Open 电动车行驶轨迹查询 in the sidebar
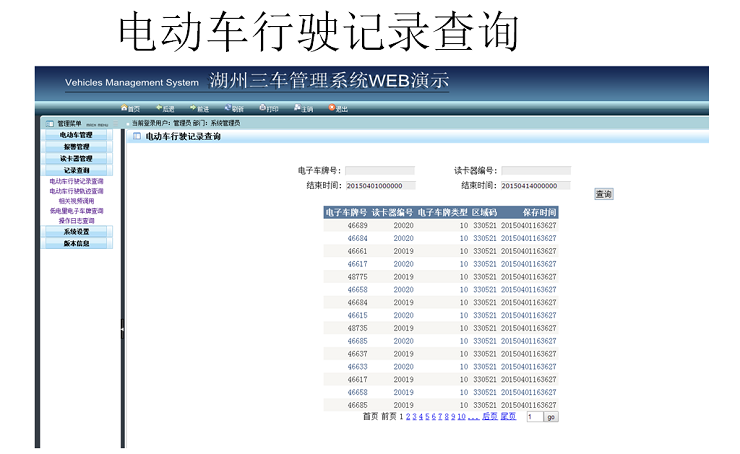Viewport: 740px width, 454px height. (x=76, y=191)
